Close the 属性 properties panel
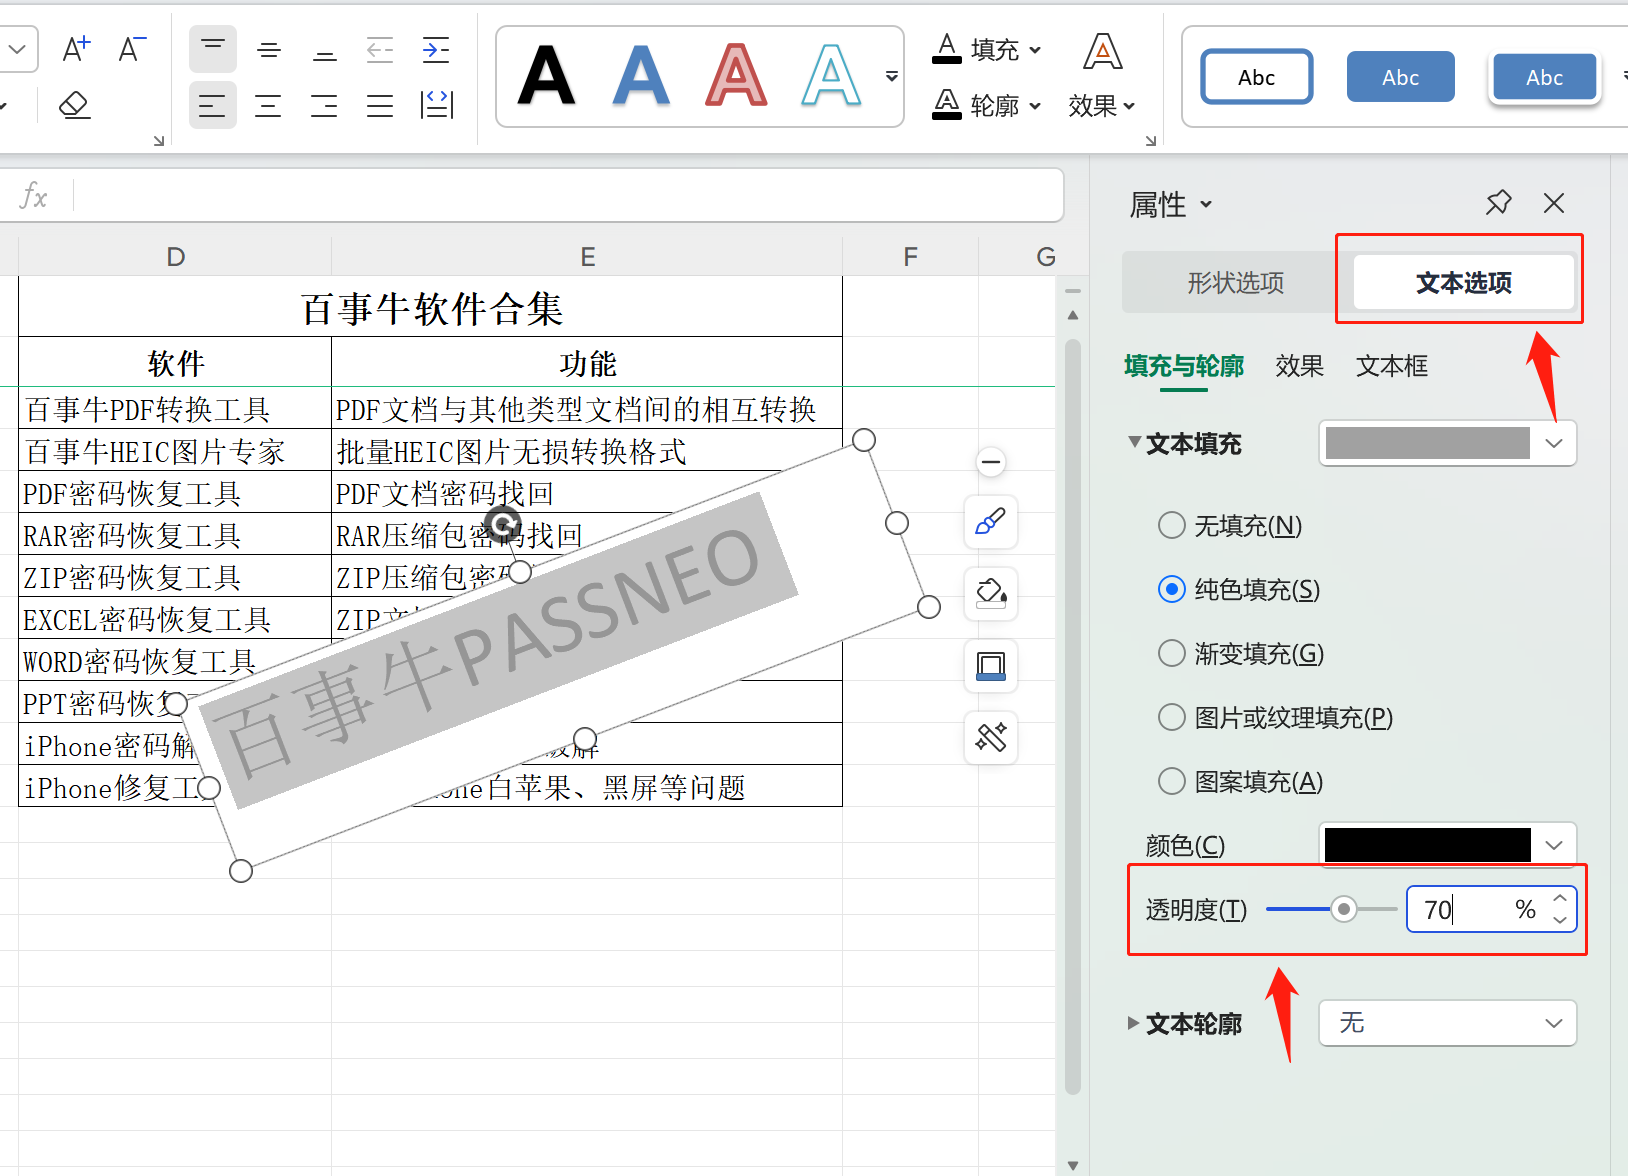This screenshot has width=1628, height=1176. (x=1554, y=203)
